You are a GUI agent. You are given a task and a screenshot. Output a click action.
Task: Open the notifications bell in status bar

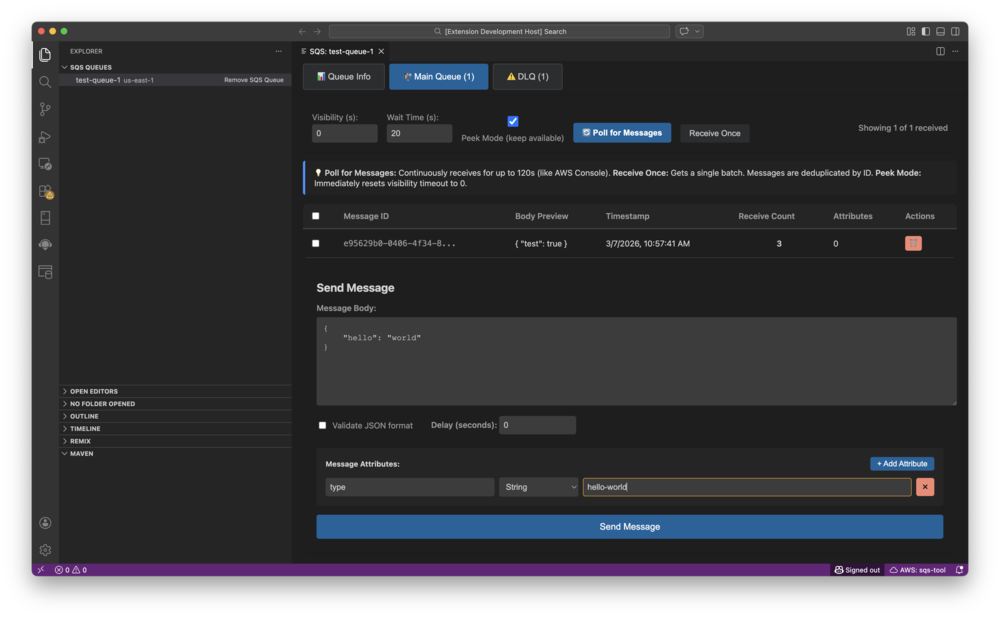(x=959, y=570)
